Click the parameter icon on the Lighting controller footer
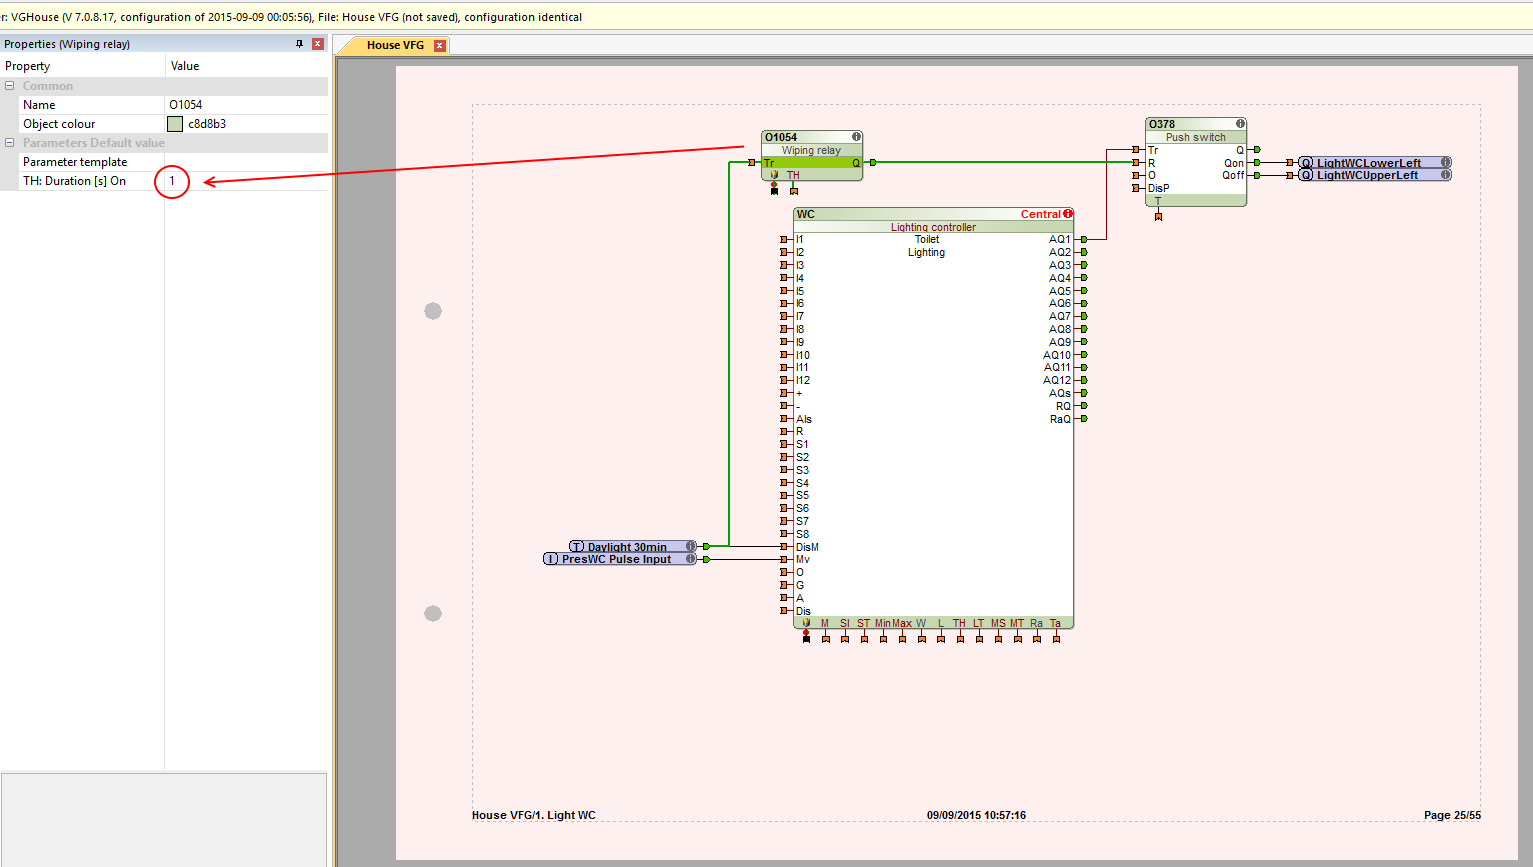This screenshot has width=1533, height=867. (806, 623)
